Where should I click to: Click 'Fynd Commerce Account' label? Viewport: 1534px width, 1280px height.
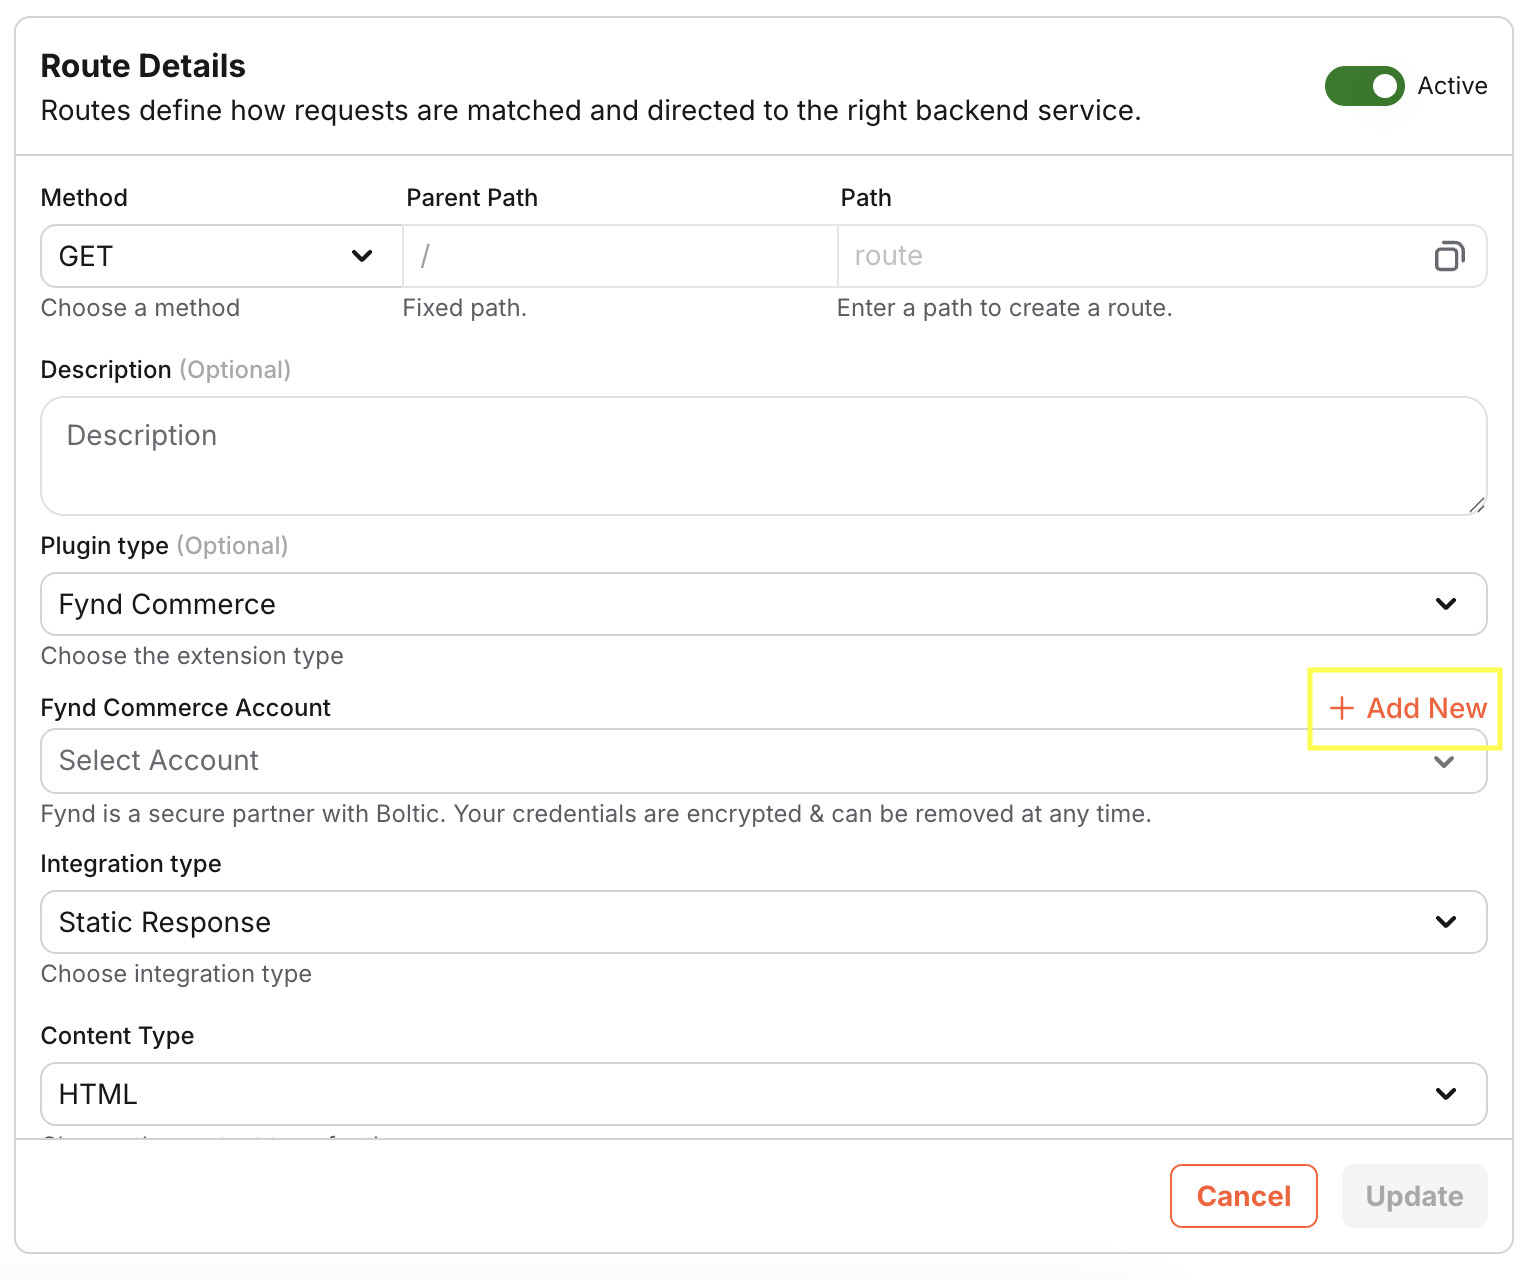(x=186, y=708)
